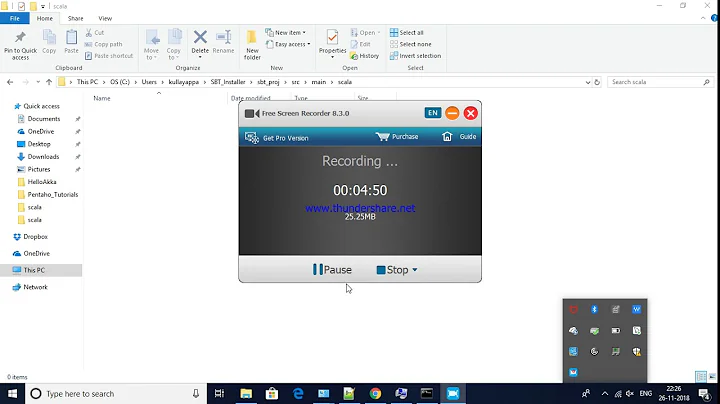Open address bar history dropdown
Viewport: 720px width, 404px height.
click(x=588, y=82)
